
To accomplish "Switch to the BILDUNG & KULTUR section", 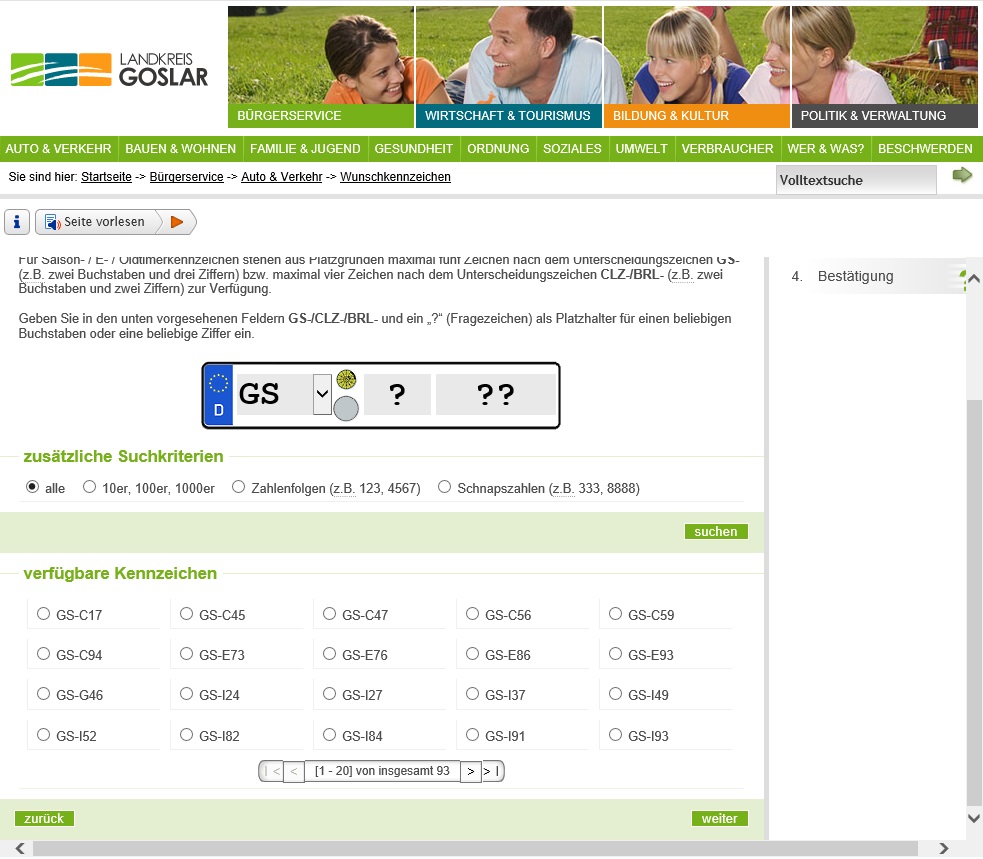I will pos(671,116).
